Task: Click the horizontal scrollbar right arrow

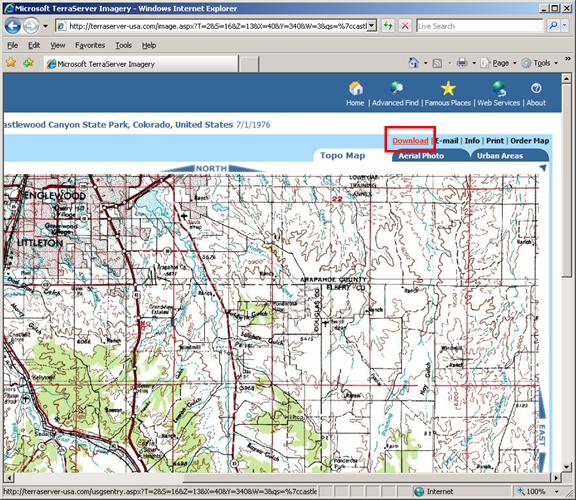Action: pyautogui.click(x=557, y=478)
